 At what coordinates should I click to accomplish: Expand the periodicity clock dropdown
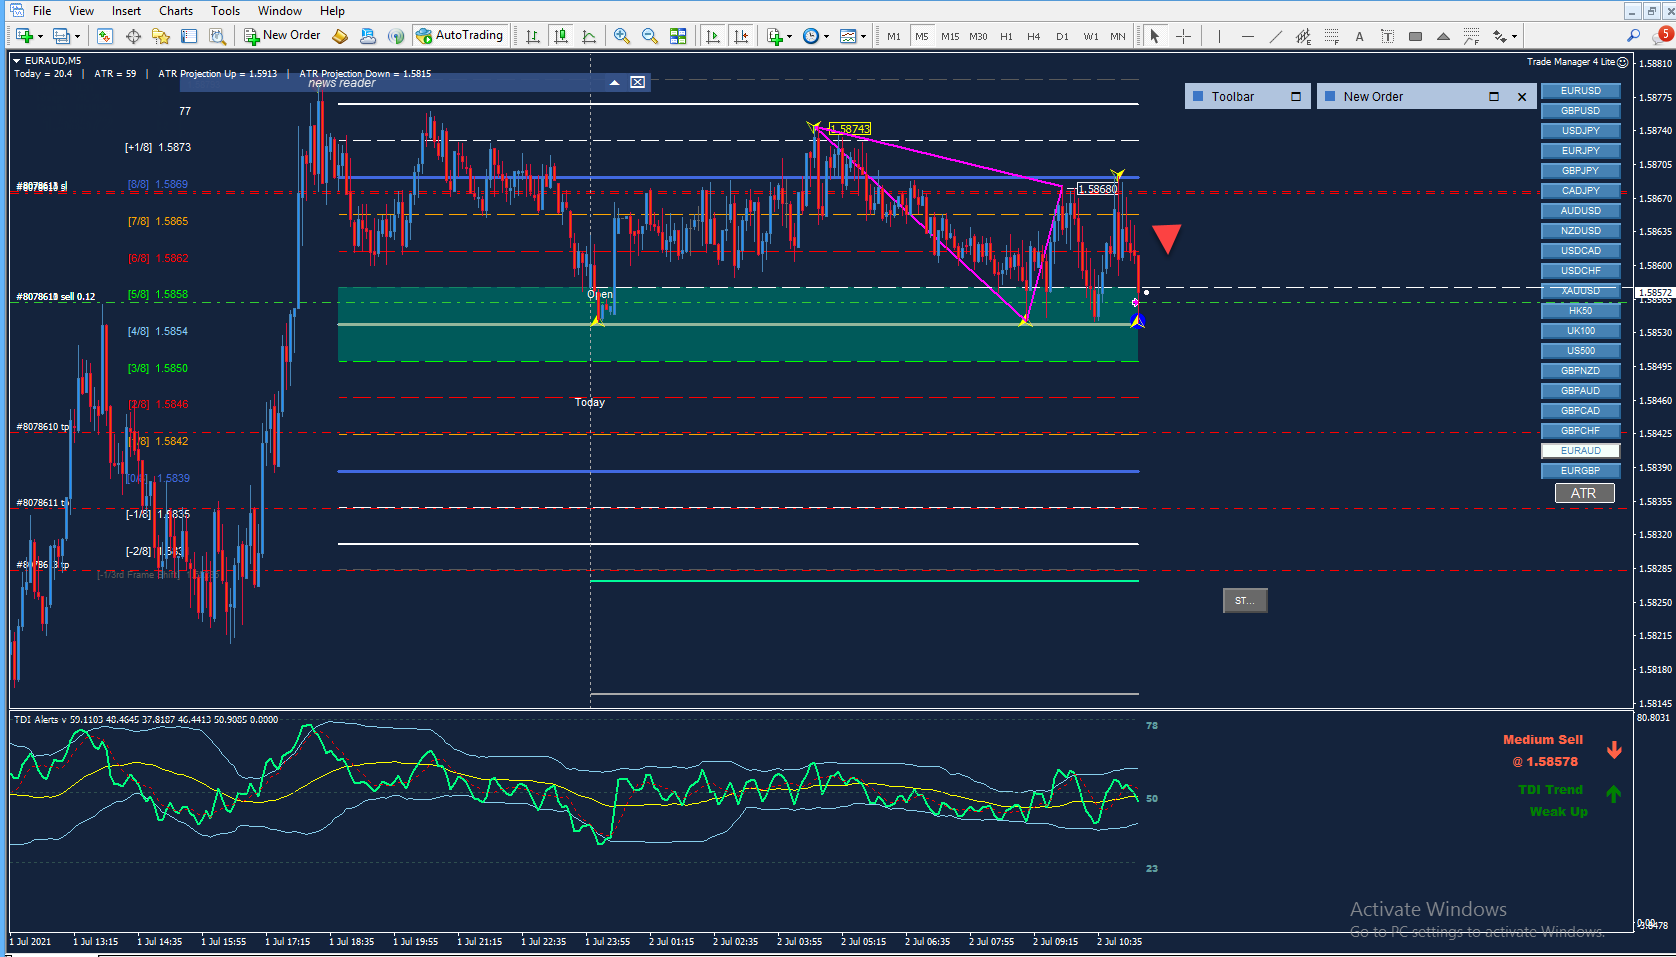coord(826,37)
